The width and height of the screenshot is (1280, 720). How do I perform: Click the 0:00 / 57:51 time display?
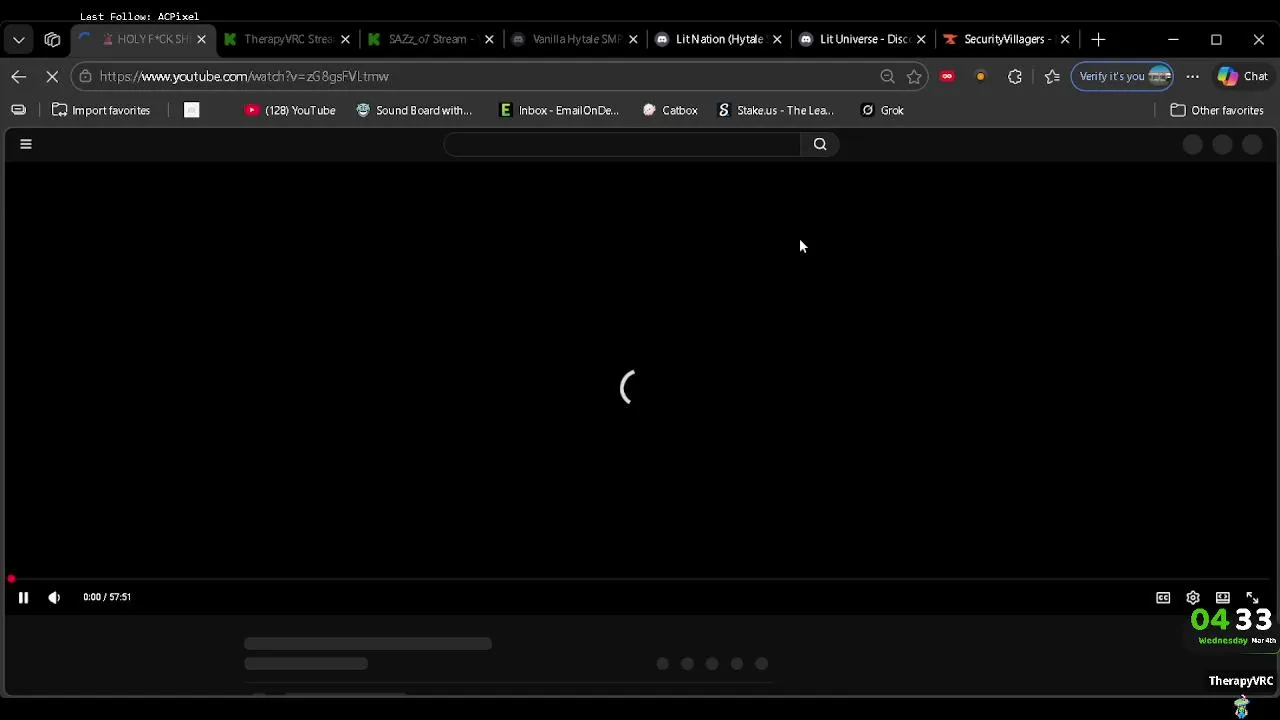tap(107, 597)
